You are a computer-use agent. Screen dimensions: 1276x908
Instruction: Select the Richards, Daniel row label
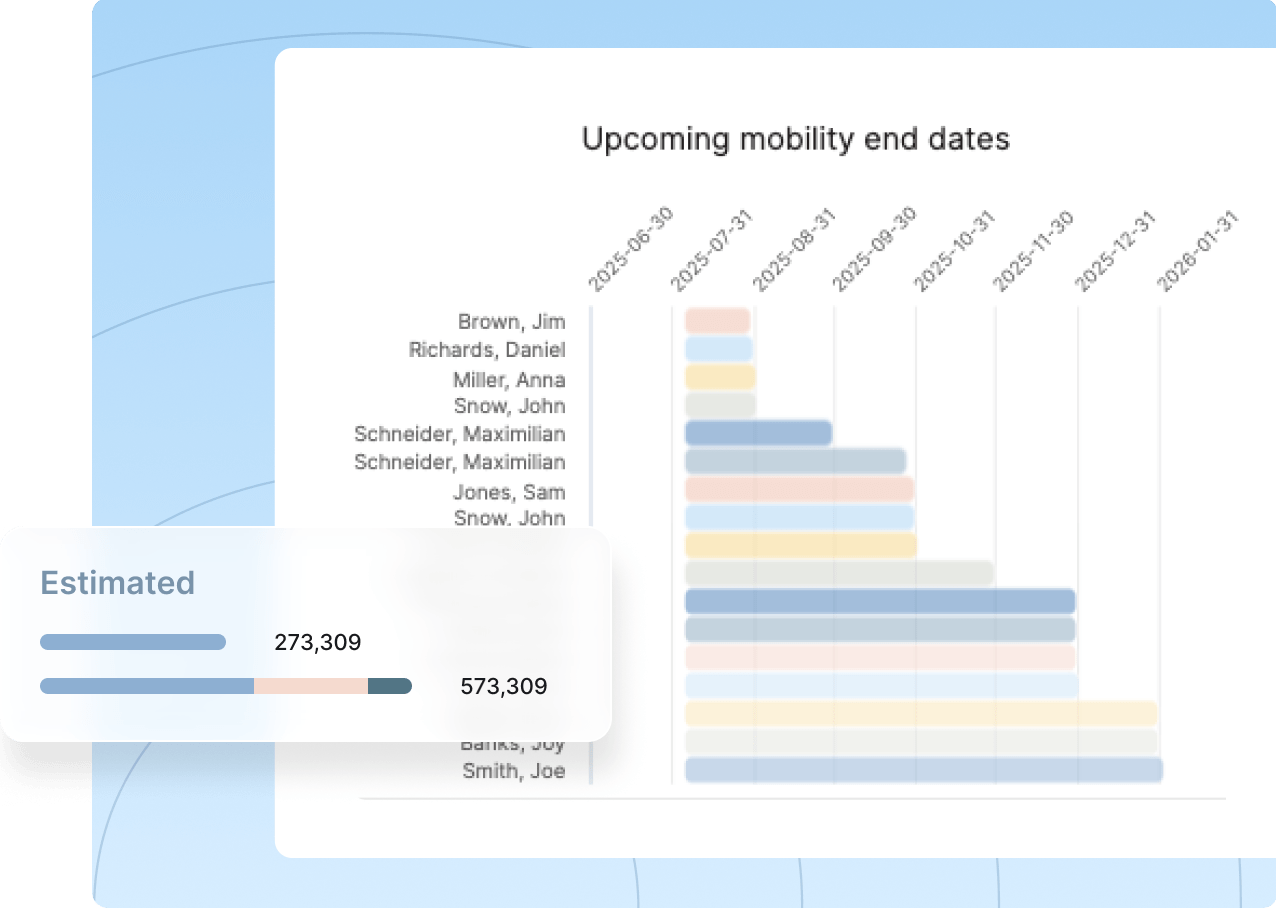tap(487, 350)
